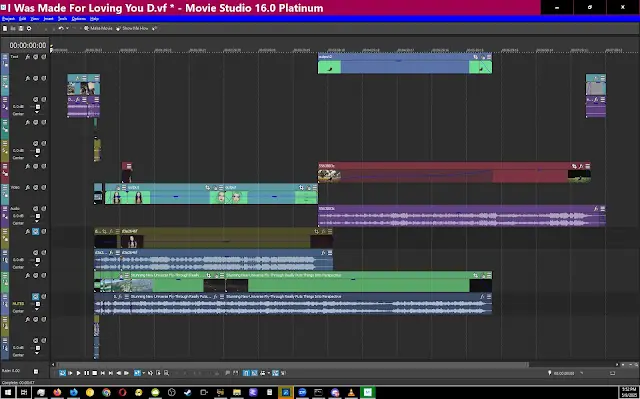This screenshot has width=640, height=399.
Task: Toggle Auto Ripple in bottom toolbar
Action: coord(262,373)
